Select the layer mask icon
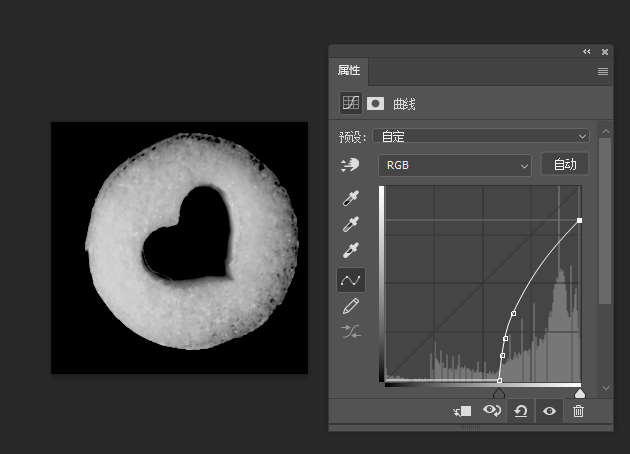The image size is (630, 454). (x=376, y=104)
